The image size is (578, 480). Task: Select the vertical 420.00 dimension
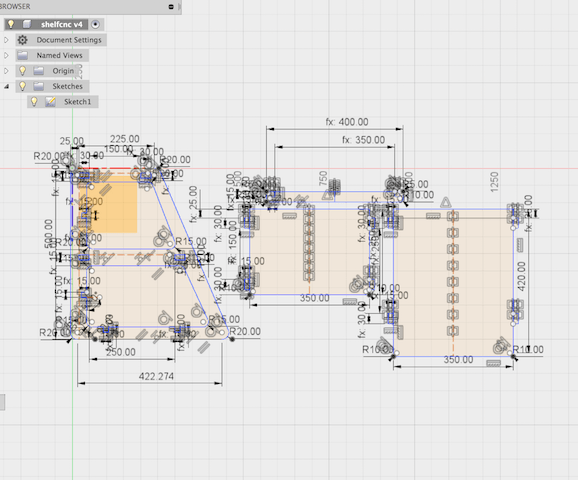pos(521,276)
